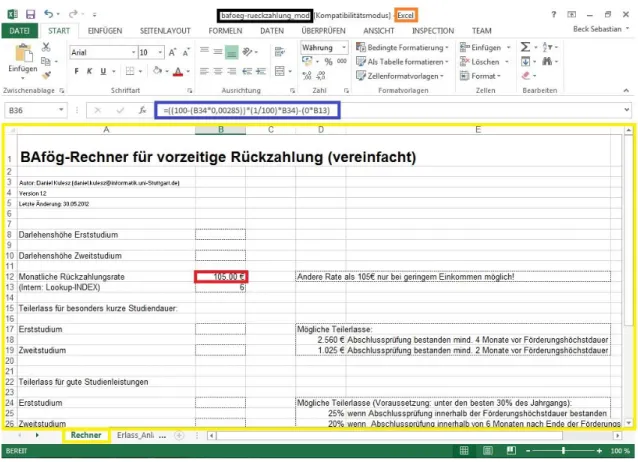Click the large Einfügen paste button
This screenshot has width=638, height=462.
tap(23, 61)
